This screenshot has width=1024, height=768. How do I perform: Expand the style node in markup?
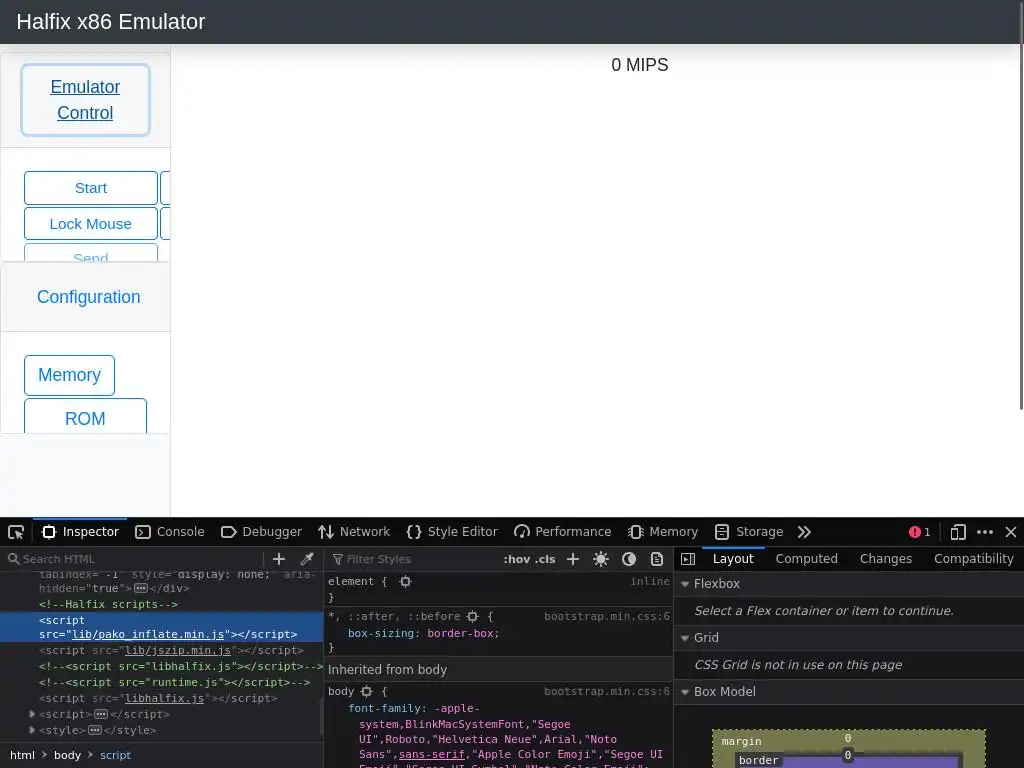[x=32, y=730]
